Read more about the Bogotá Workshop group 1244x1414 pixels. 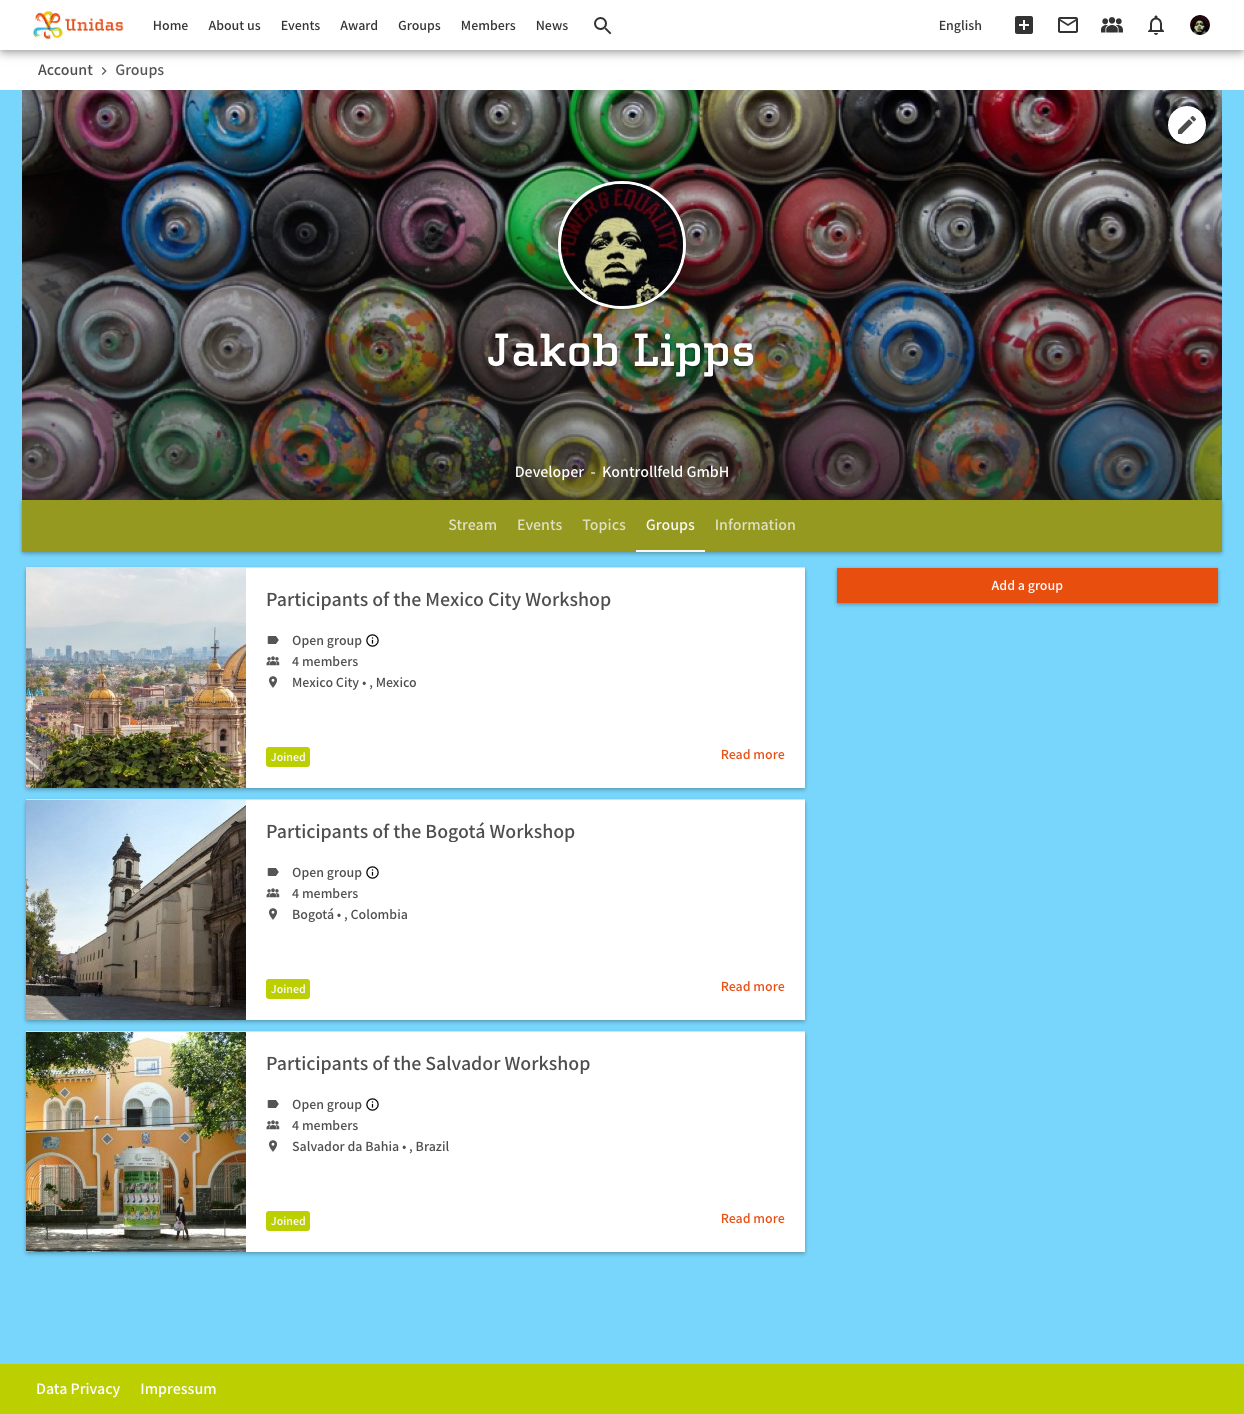point(753,987)
